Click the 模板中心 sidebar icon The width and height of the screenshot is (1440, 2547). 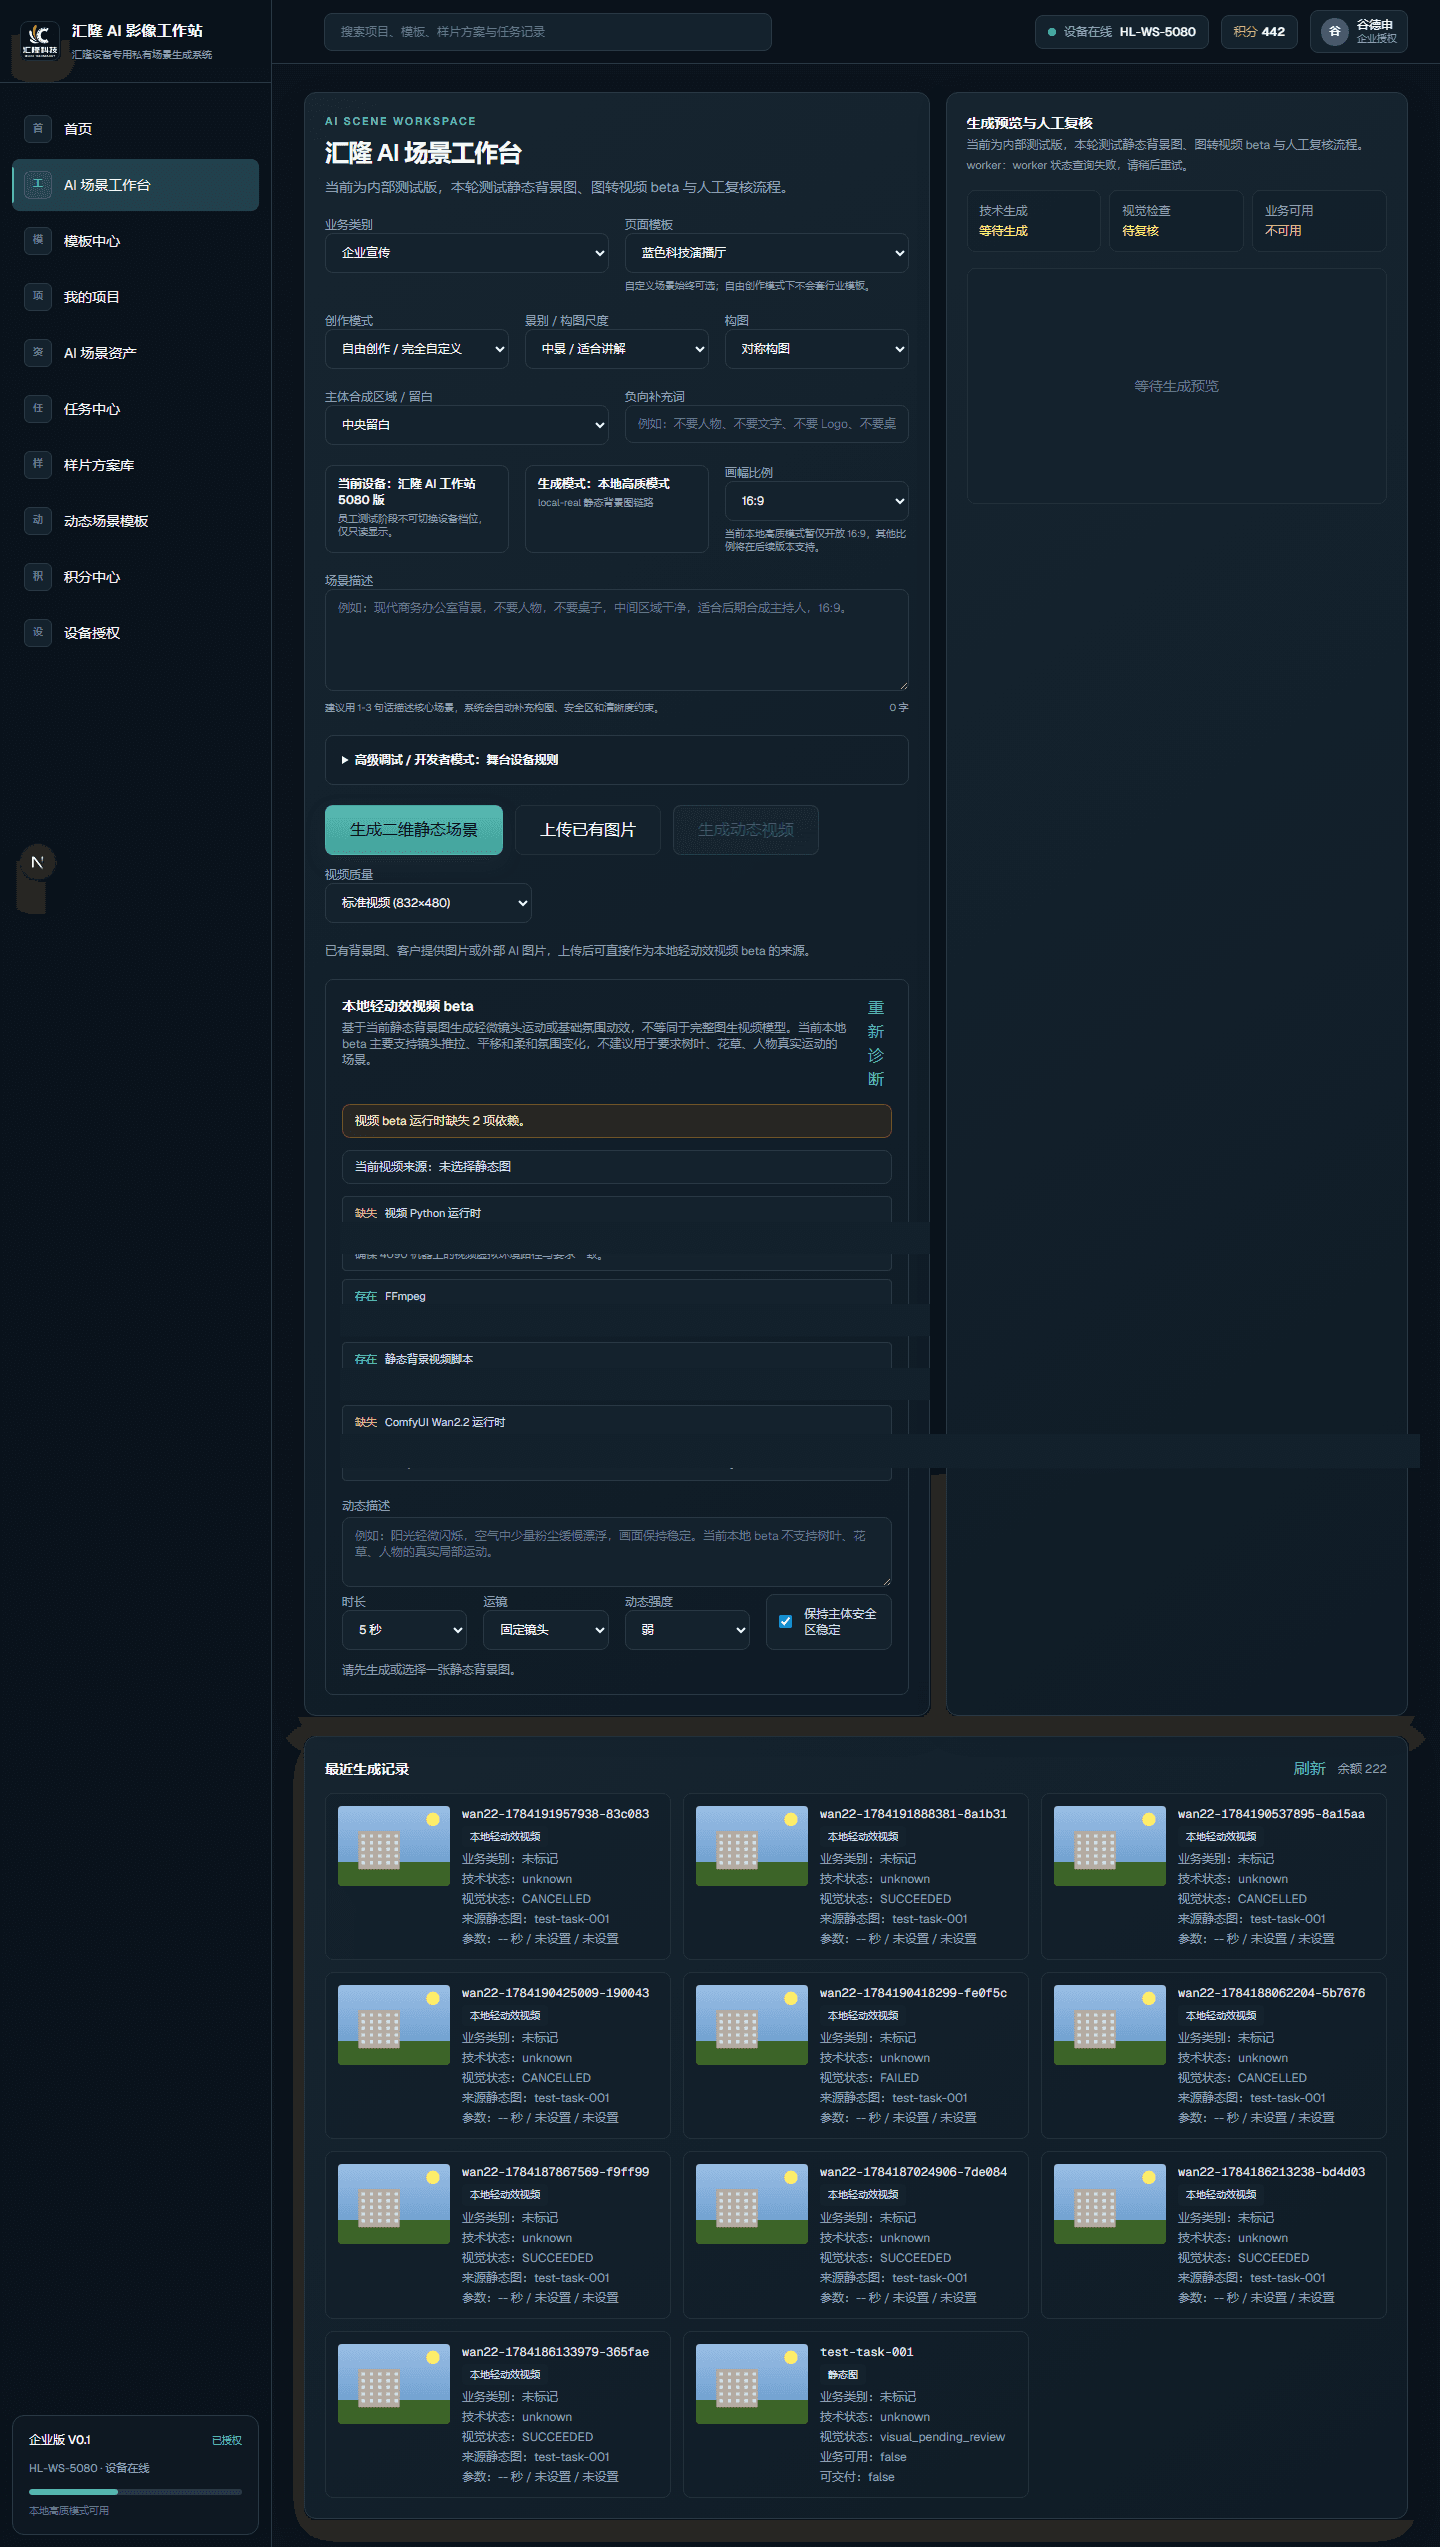[x=38, y=240]
